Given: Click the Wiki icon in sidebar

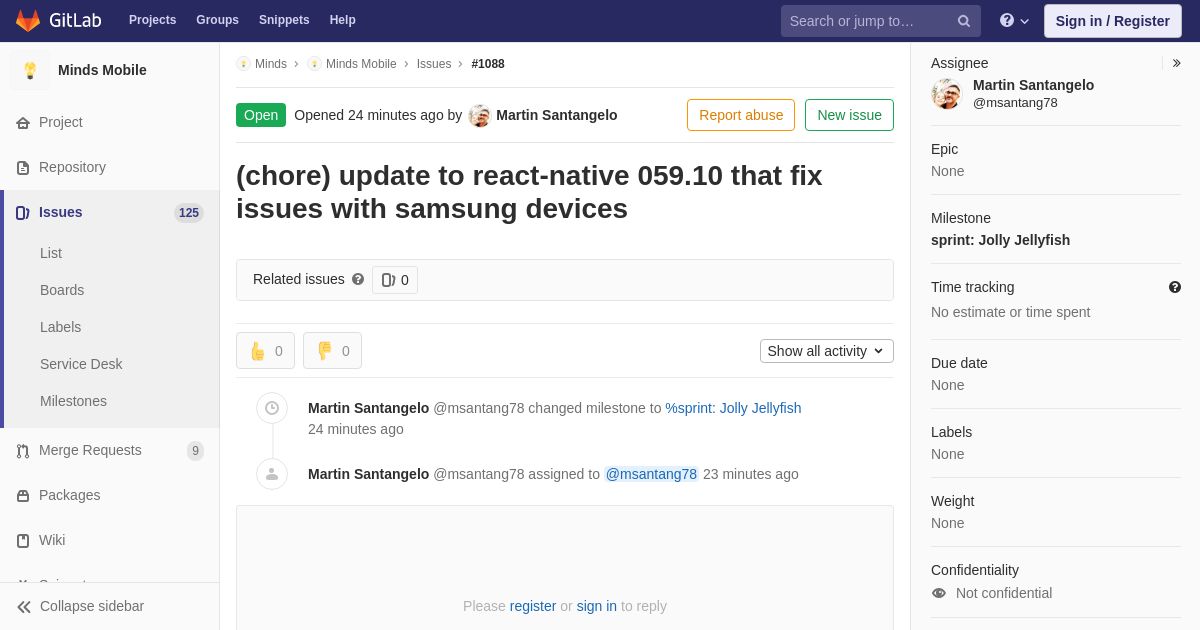Looking at the screenshot, I should [23, 541].
